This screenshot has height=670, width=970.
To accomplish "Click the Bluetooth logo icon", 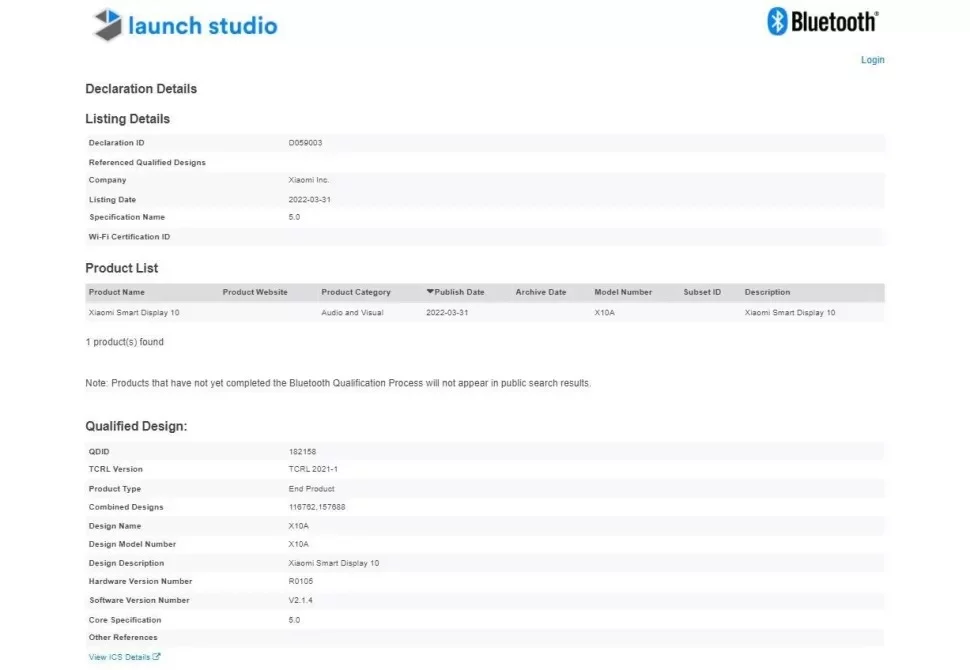I will (x=777, y=21).
